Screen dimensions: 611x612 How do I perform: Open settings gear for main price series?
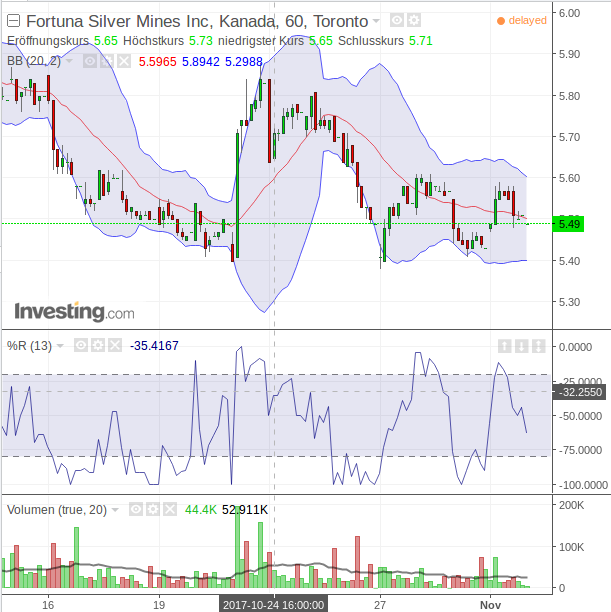[x=414, y=21]
